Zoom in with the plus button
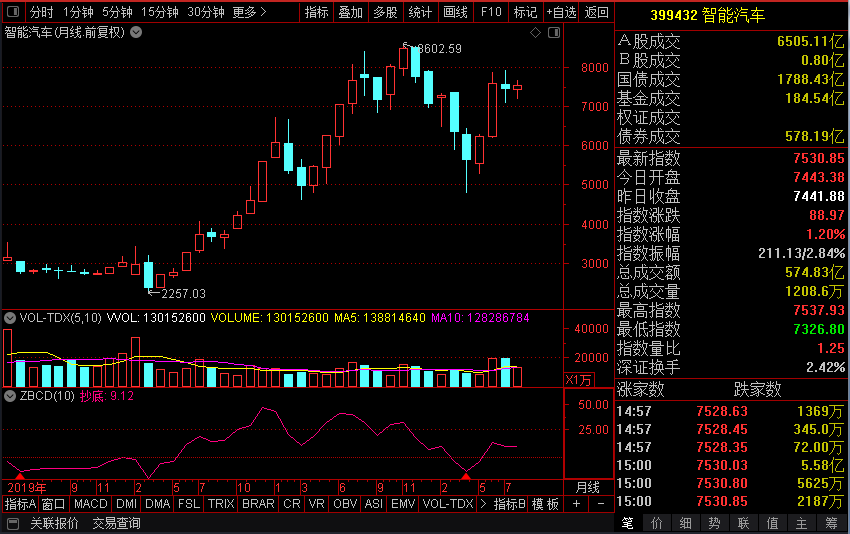 [x=577, y=504]
